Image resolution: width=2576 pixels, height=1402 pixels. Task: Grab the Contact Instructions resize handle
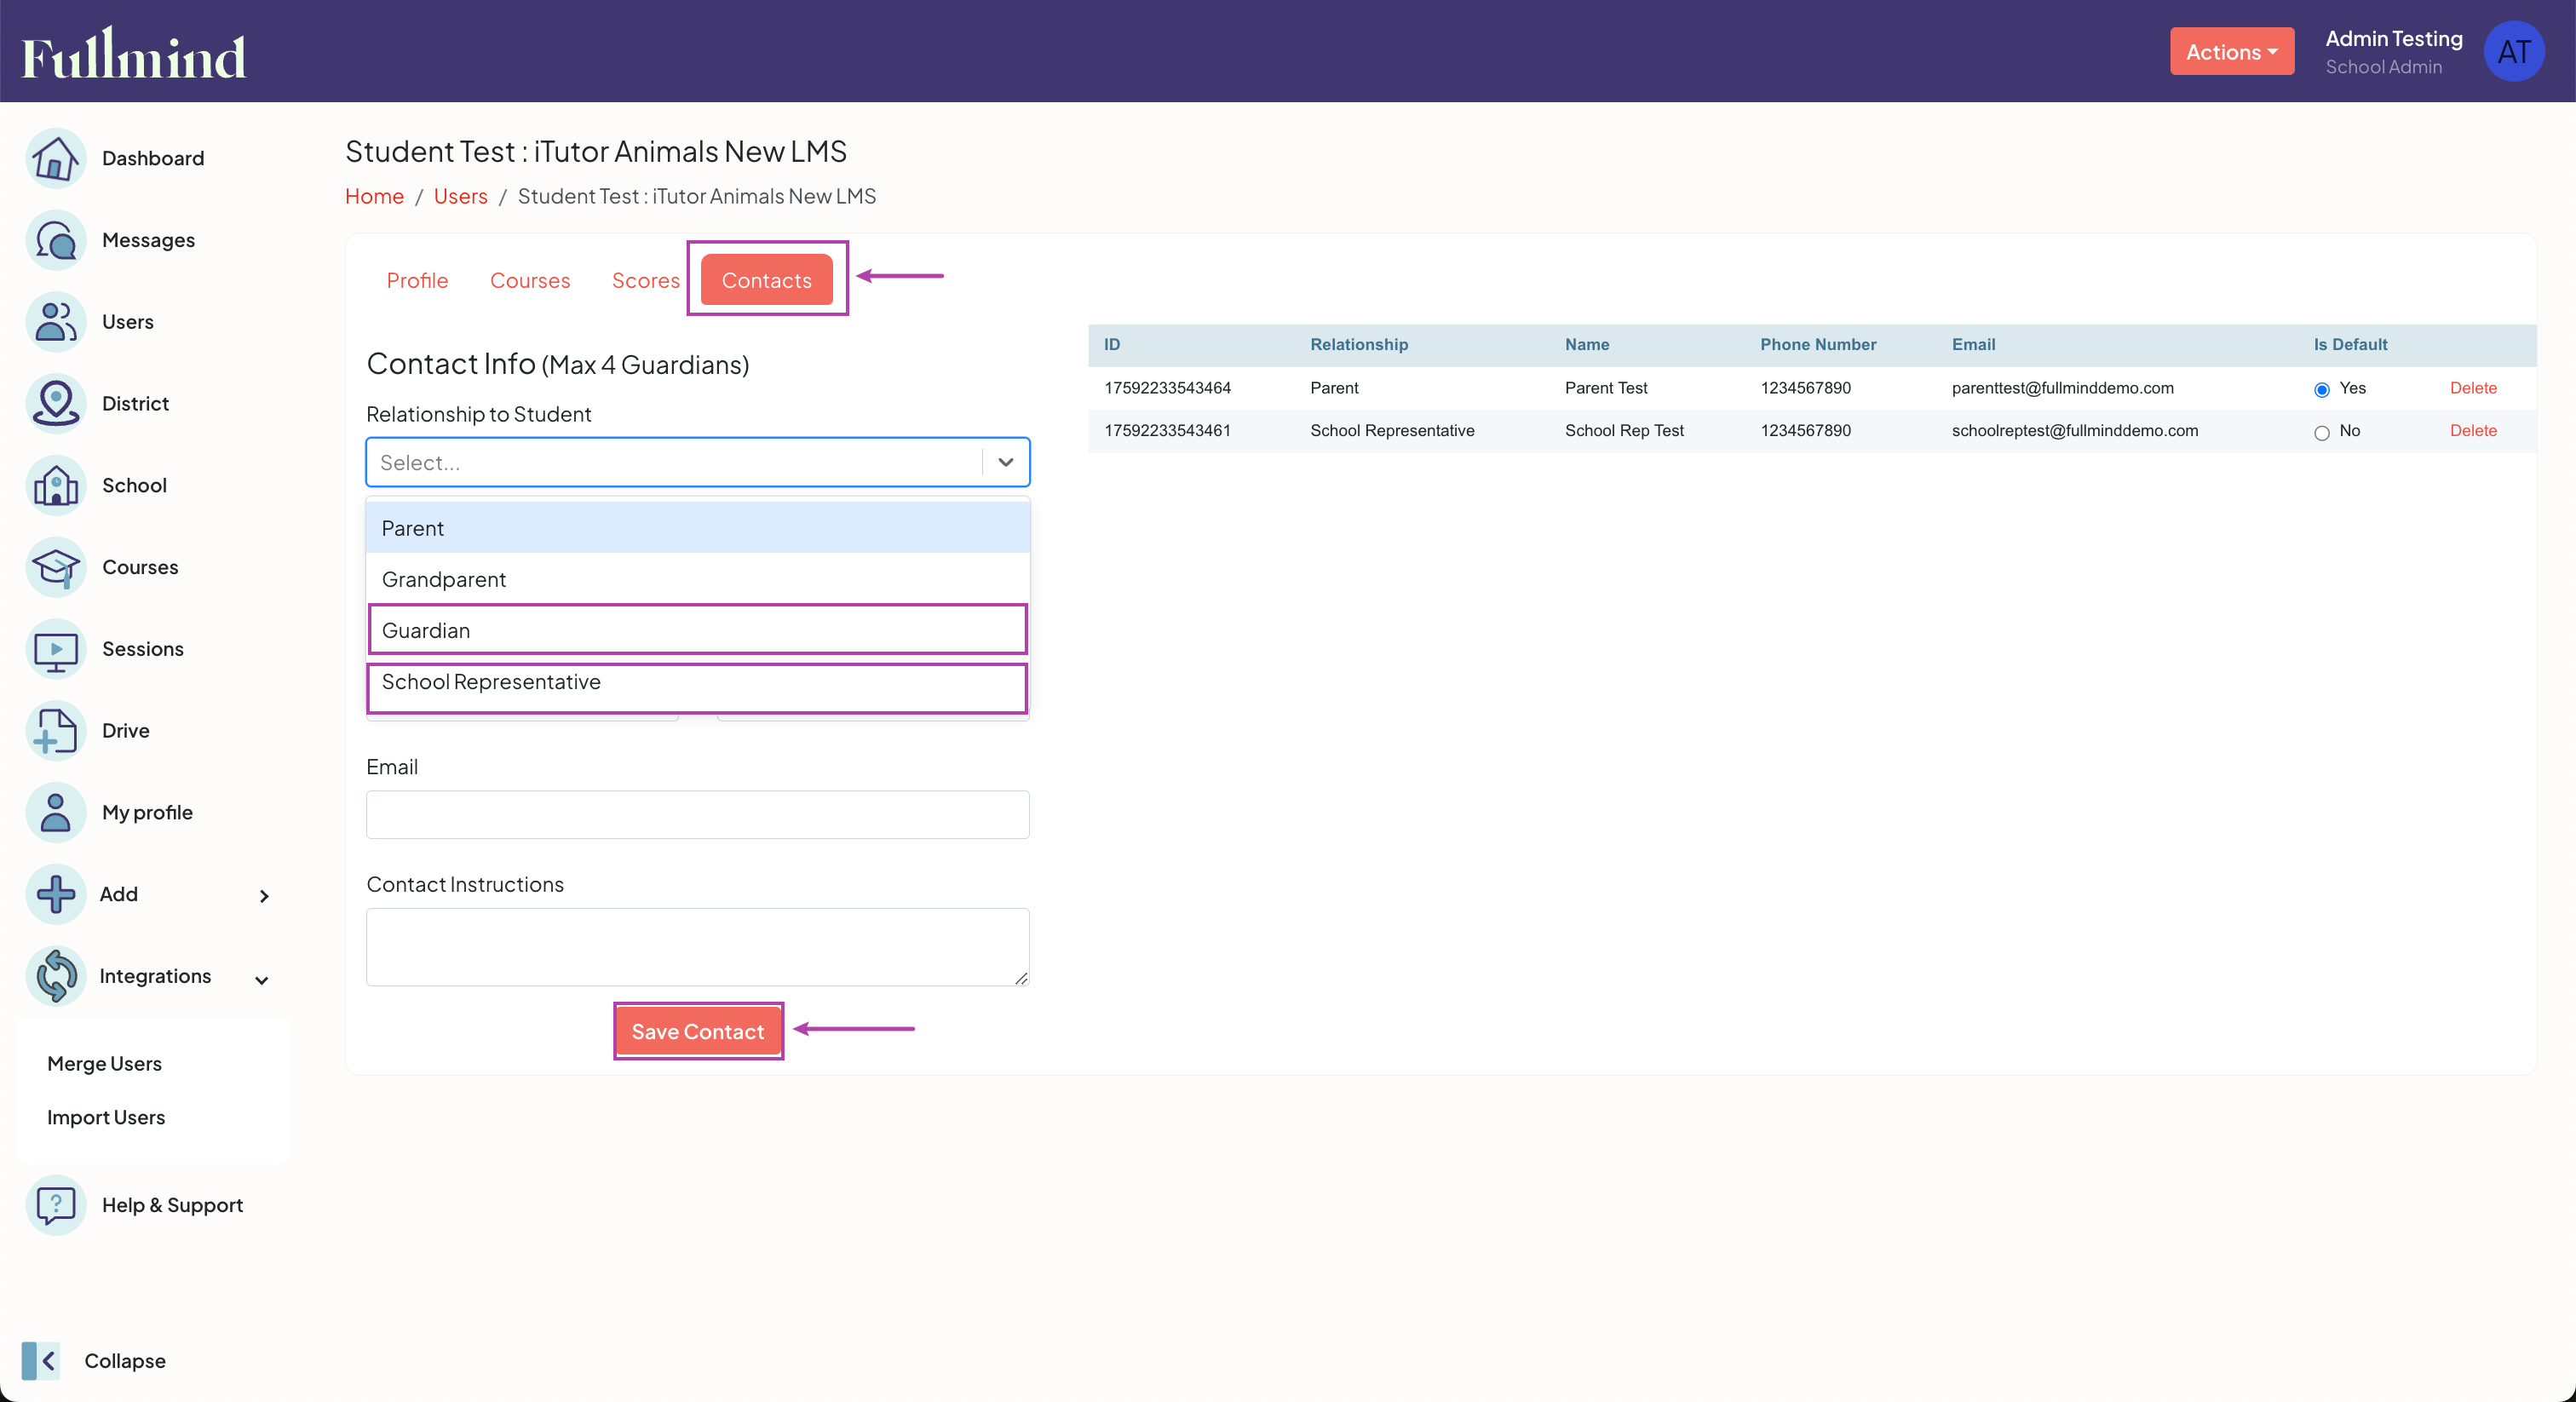[x=1021, y=978]
